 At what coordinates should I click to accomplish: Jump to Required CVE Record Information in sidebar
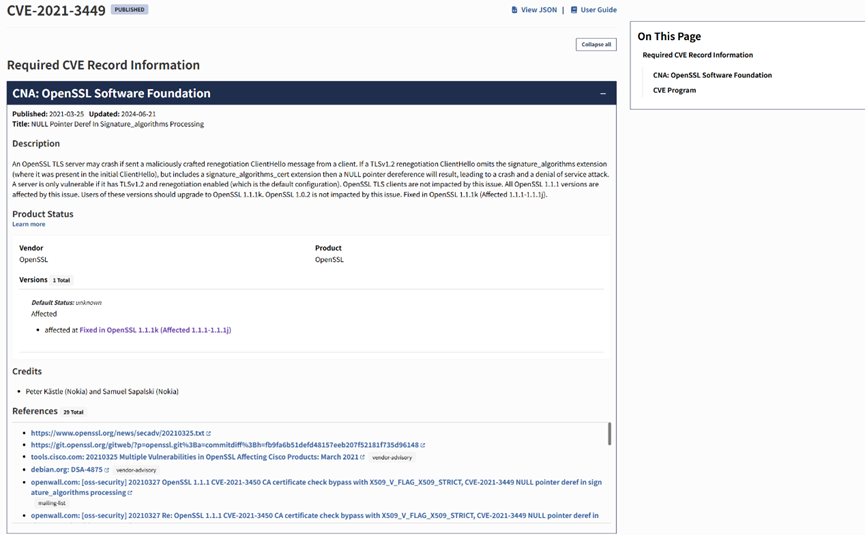click(x=697, y=55)
